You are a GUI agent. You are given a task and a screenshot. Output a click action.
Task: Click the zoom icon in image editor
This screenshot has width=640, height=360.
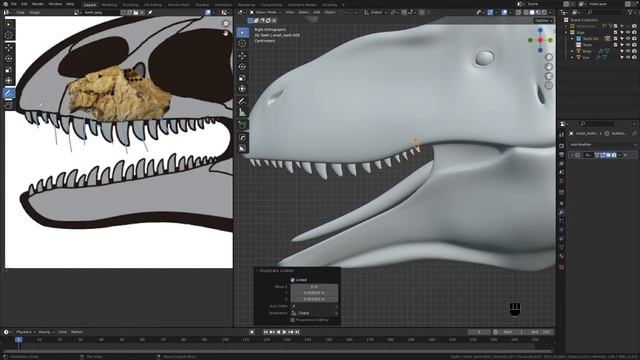[x=226, y=24]
